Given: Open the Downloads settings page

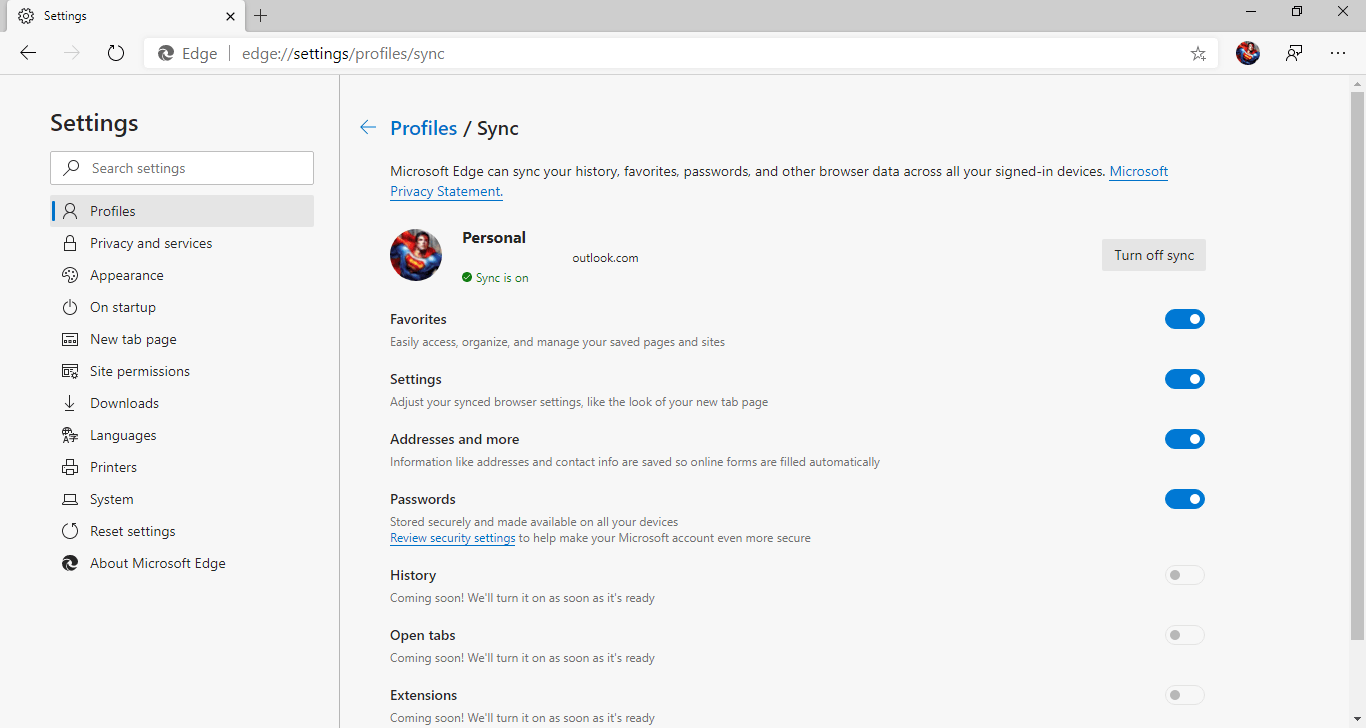Looking at the screenshot, I should 182,403.
